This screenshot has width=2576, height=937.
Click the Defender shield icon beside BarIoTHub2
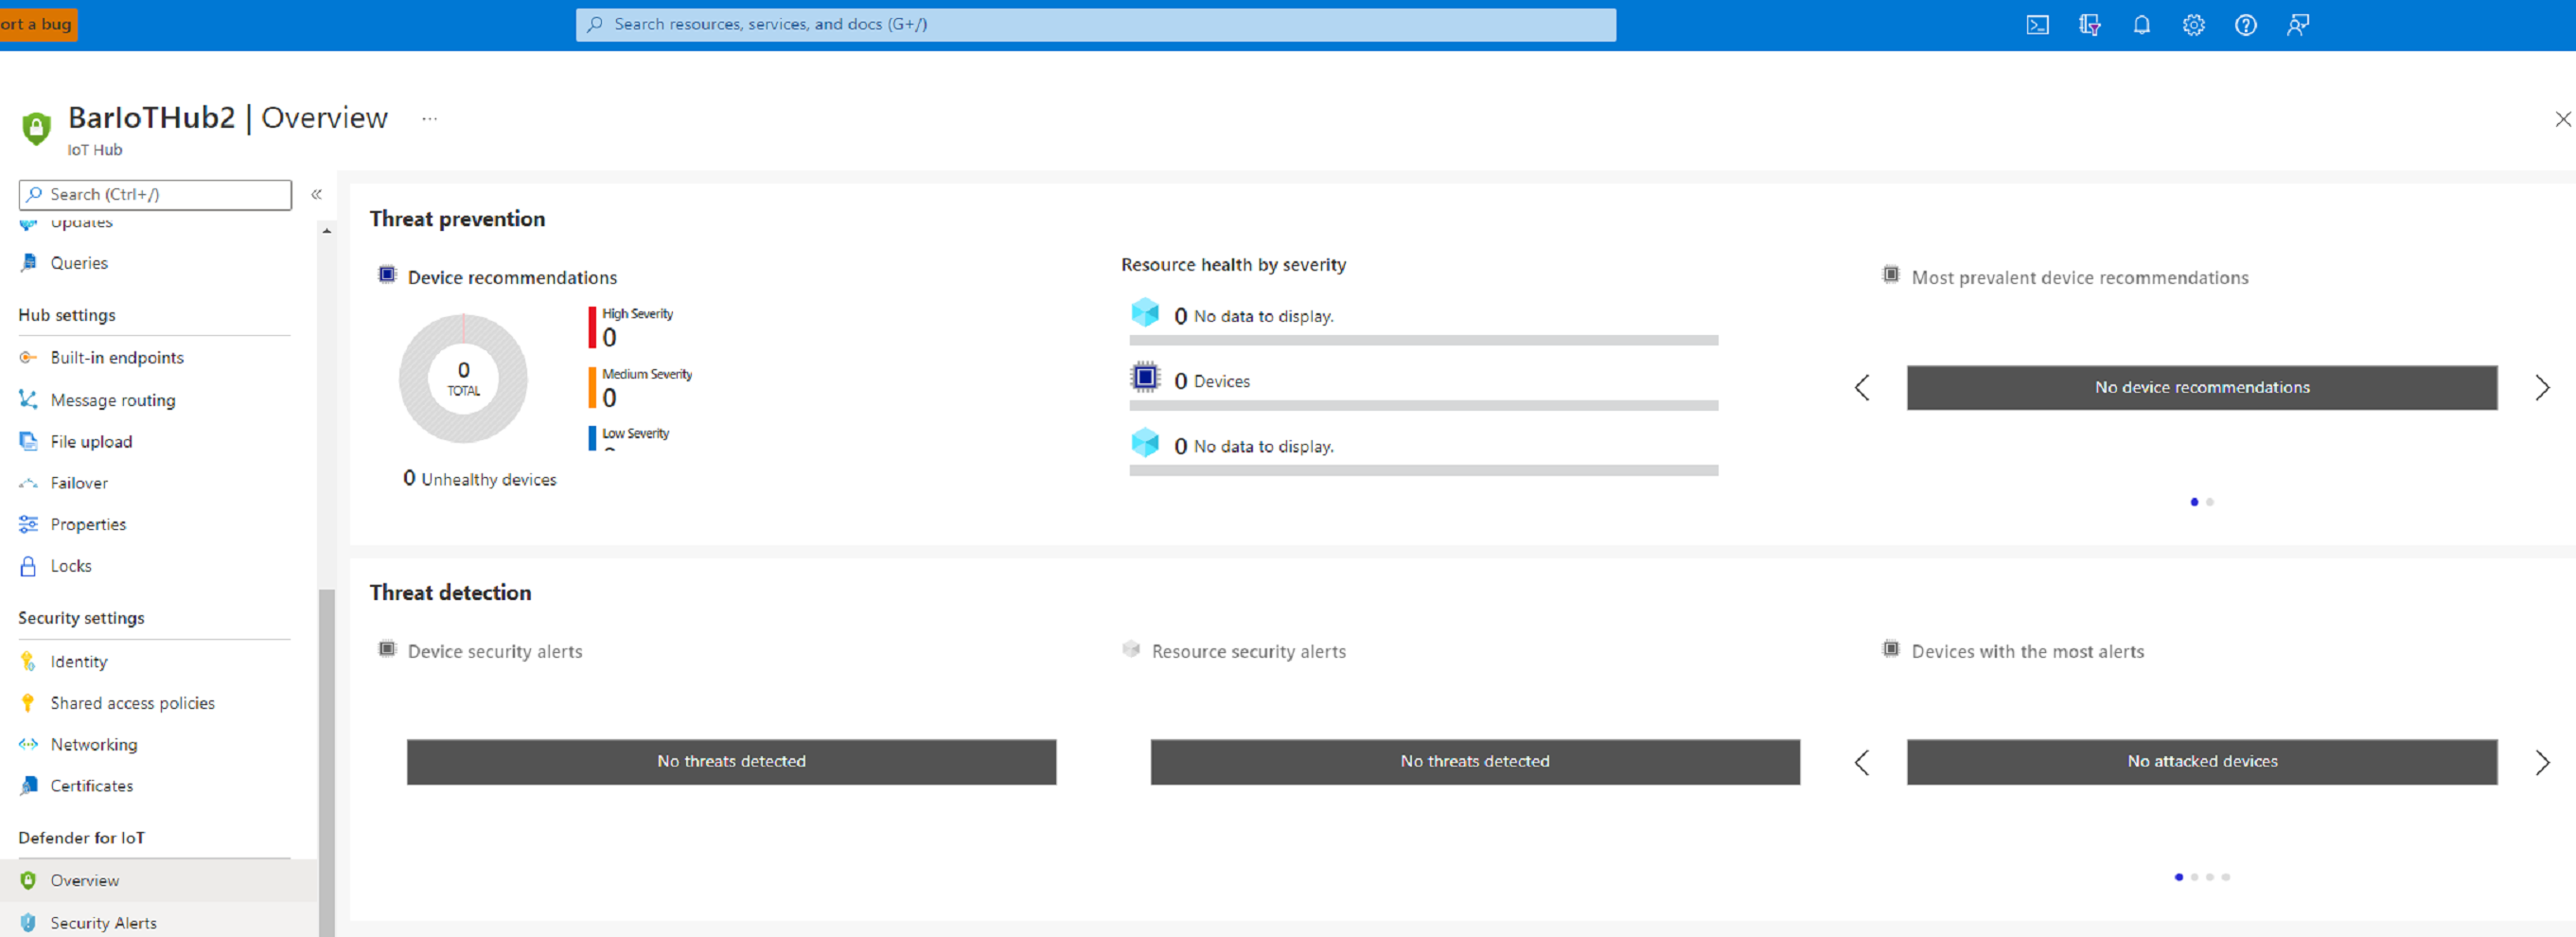36,128
